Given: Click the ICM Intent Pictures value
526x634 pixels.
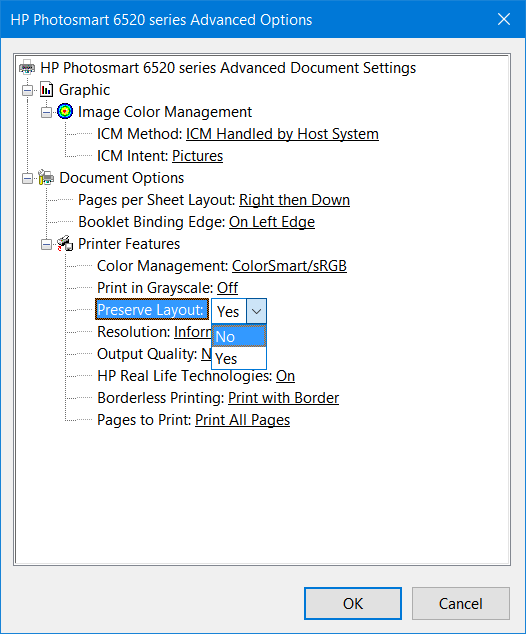Looking at the screenshot, I should tap(197, 156).
